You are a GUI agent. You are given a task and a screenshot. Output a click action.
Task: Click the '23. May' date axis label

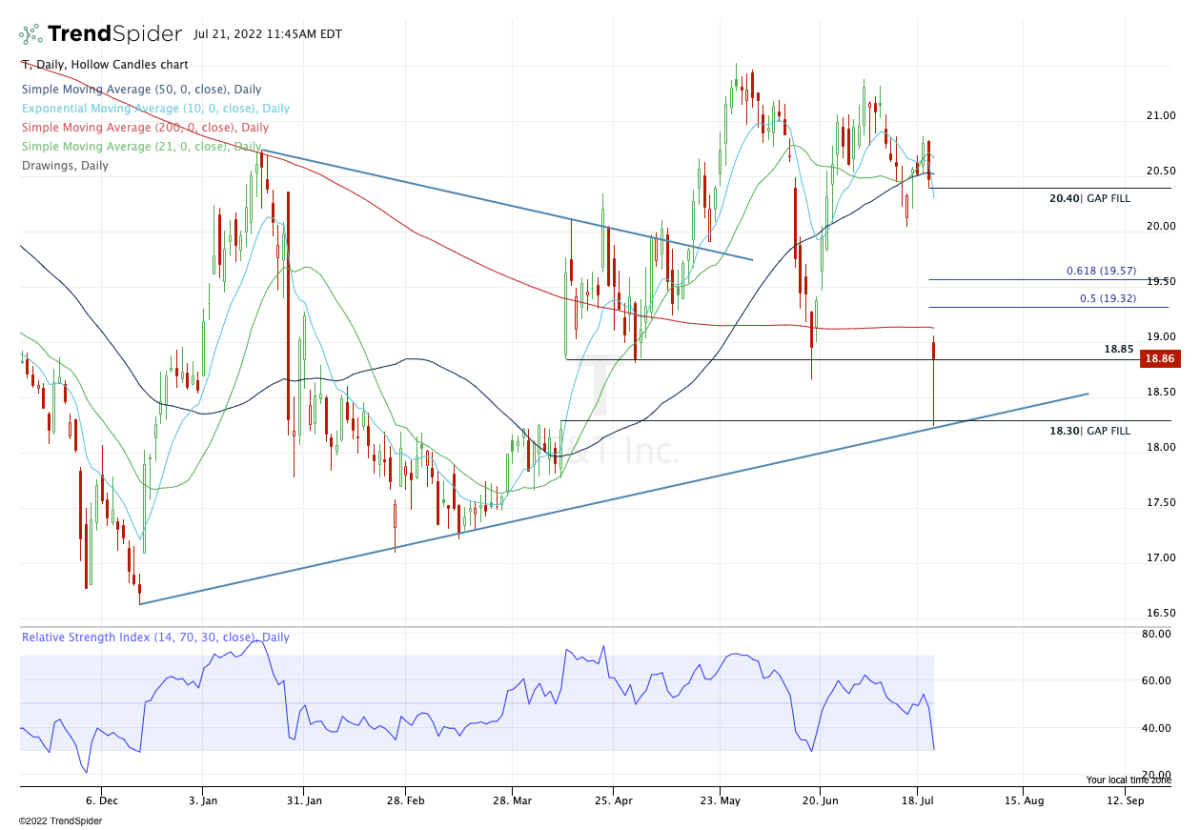click(x=718, y=801)
